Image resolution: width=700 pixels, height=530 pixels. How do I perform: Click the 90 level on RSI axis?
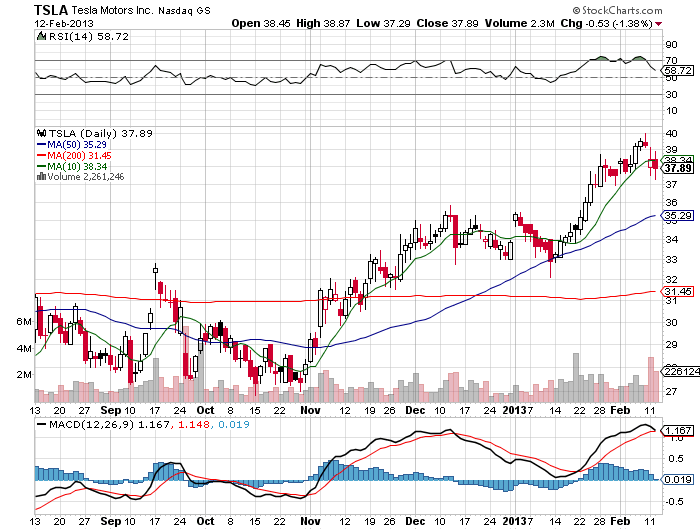coord(671,45)
